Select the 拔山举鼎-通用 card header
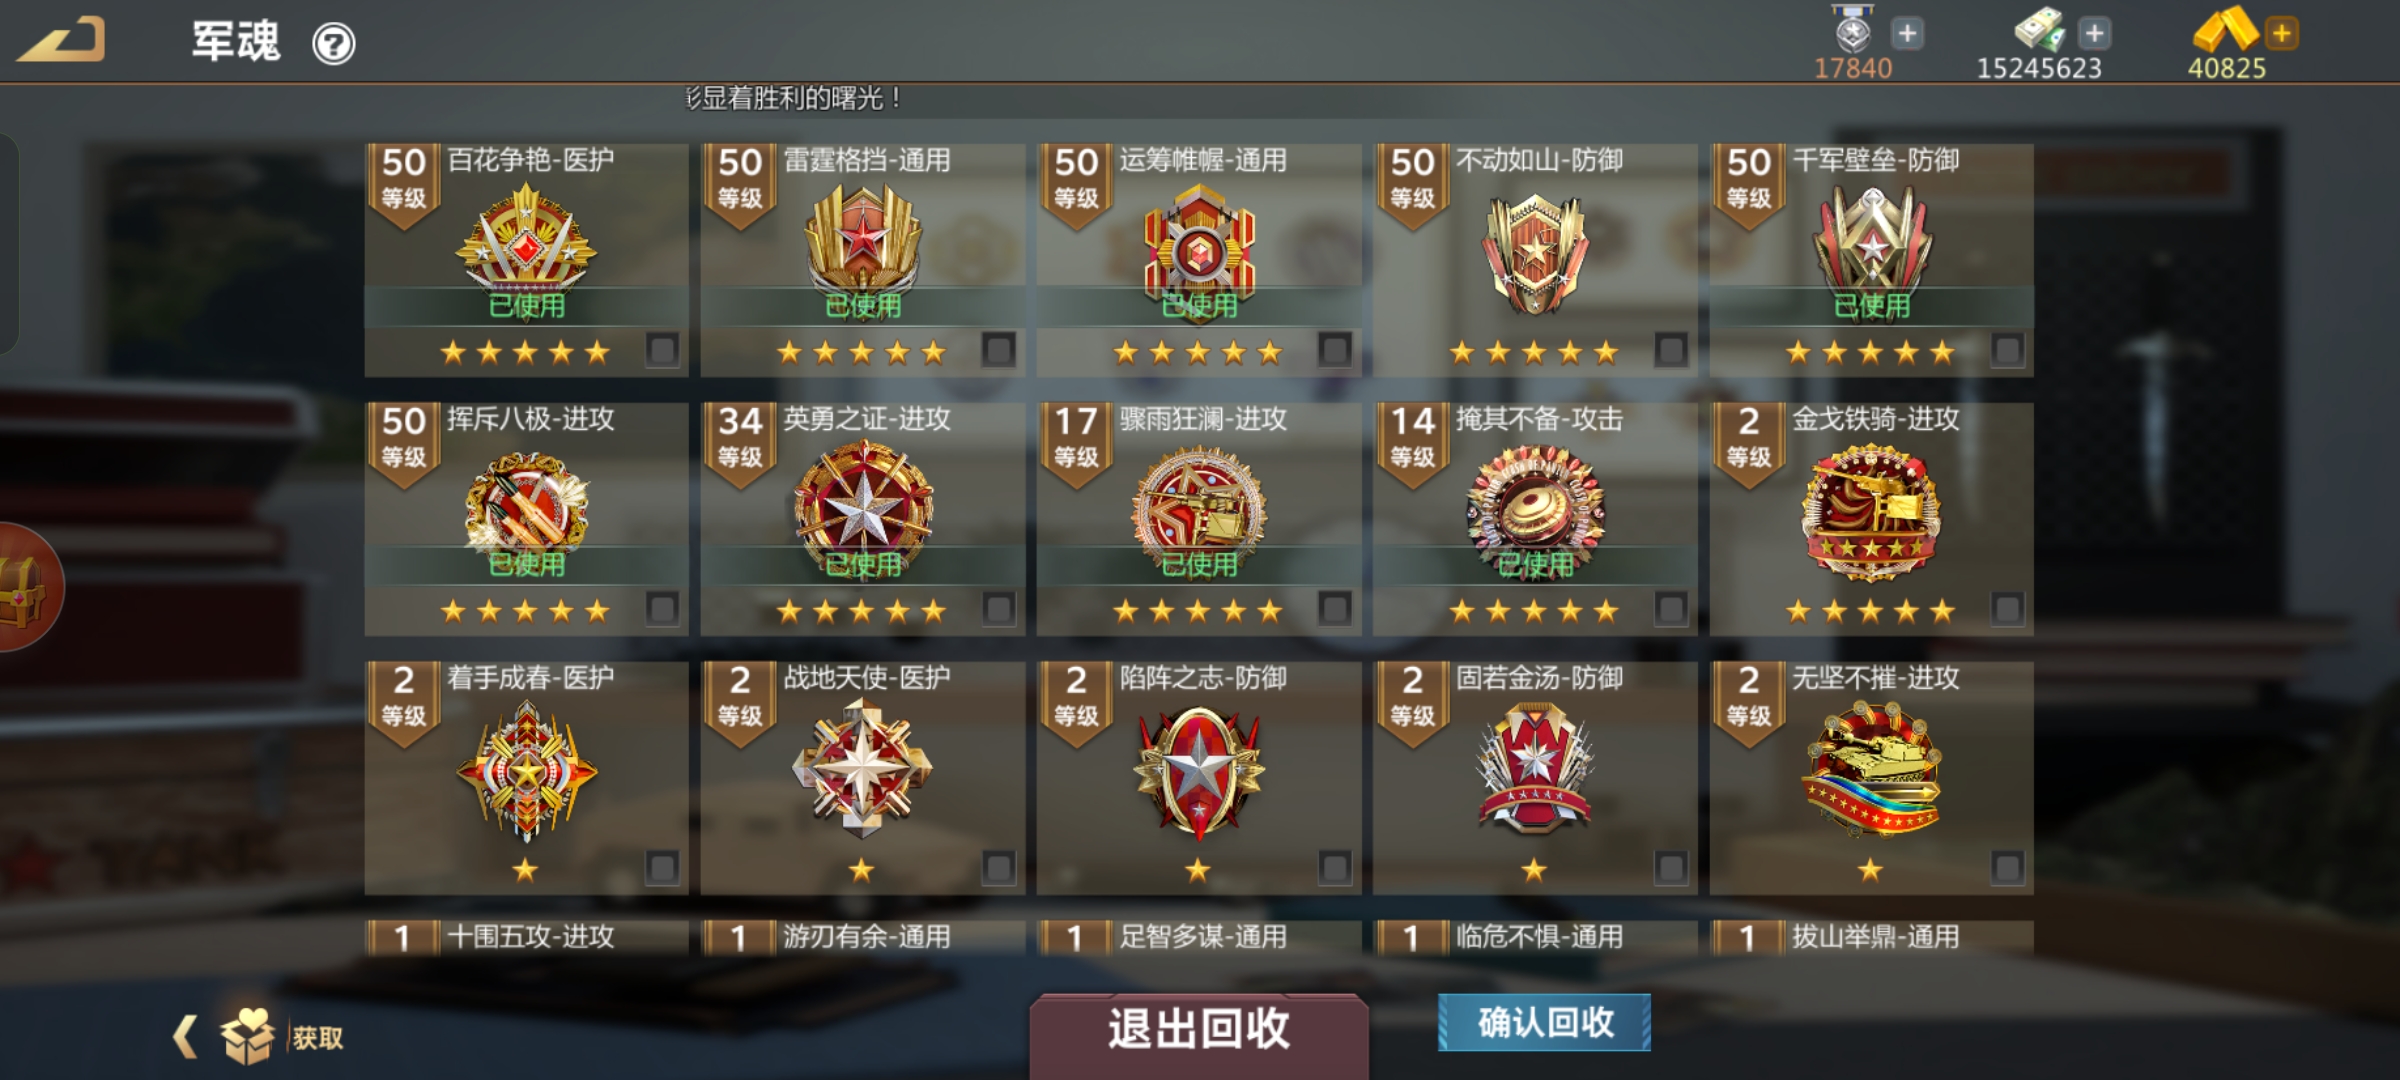 pos(1871,938)
